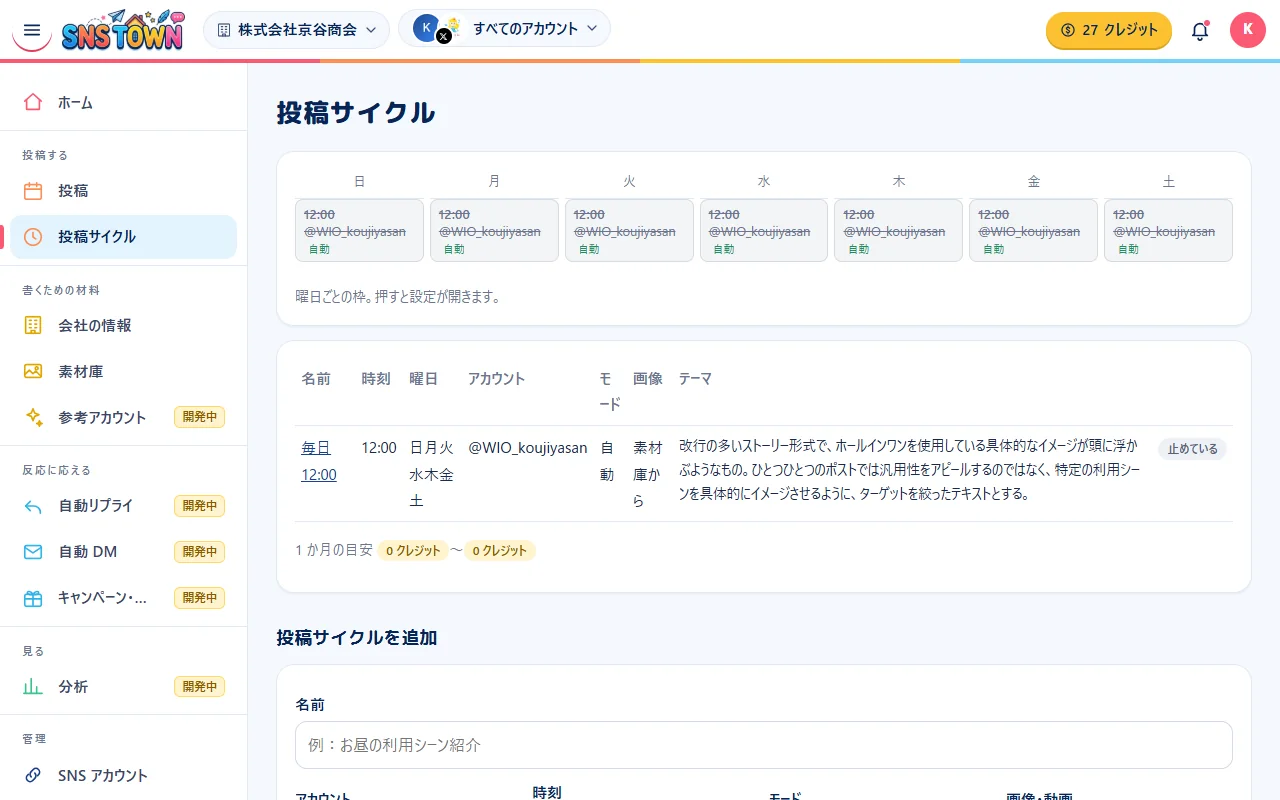Click the SNS TOWN logo

pos(122,30)
